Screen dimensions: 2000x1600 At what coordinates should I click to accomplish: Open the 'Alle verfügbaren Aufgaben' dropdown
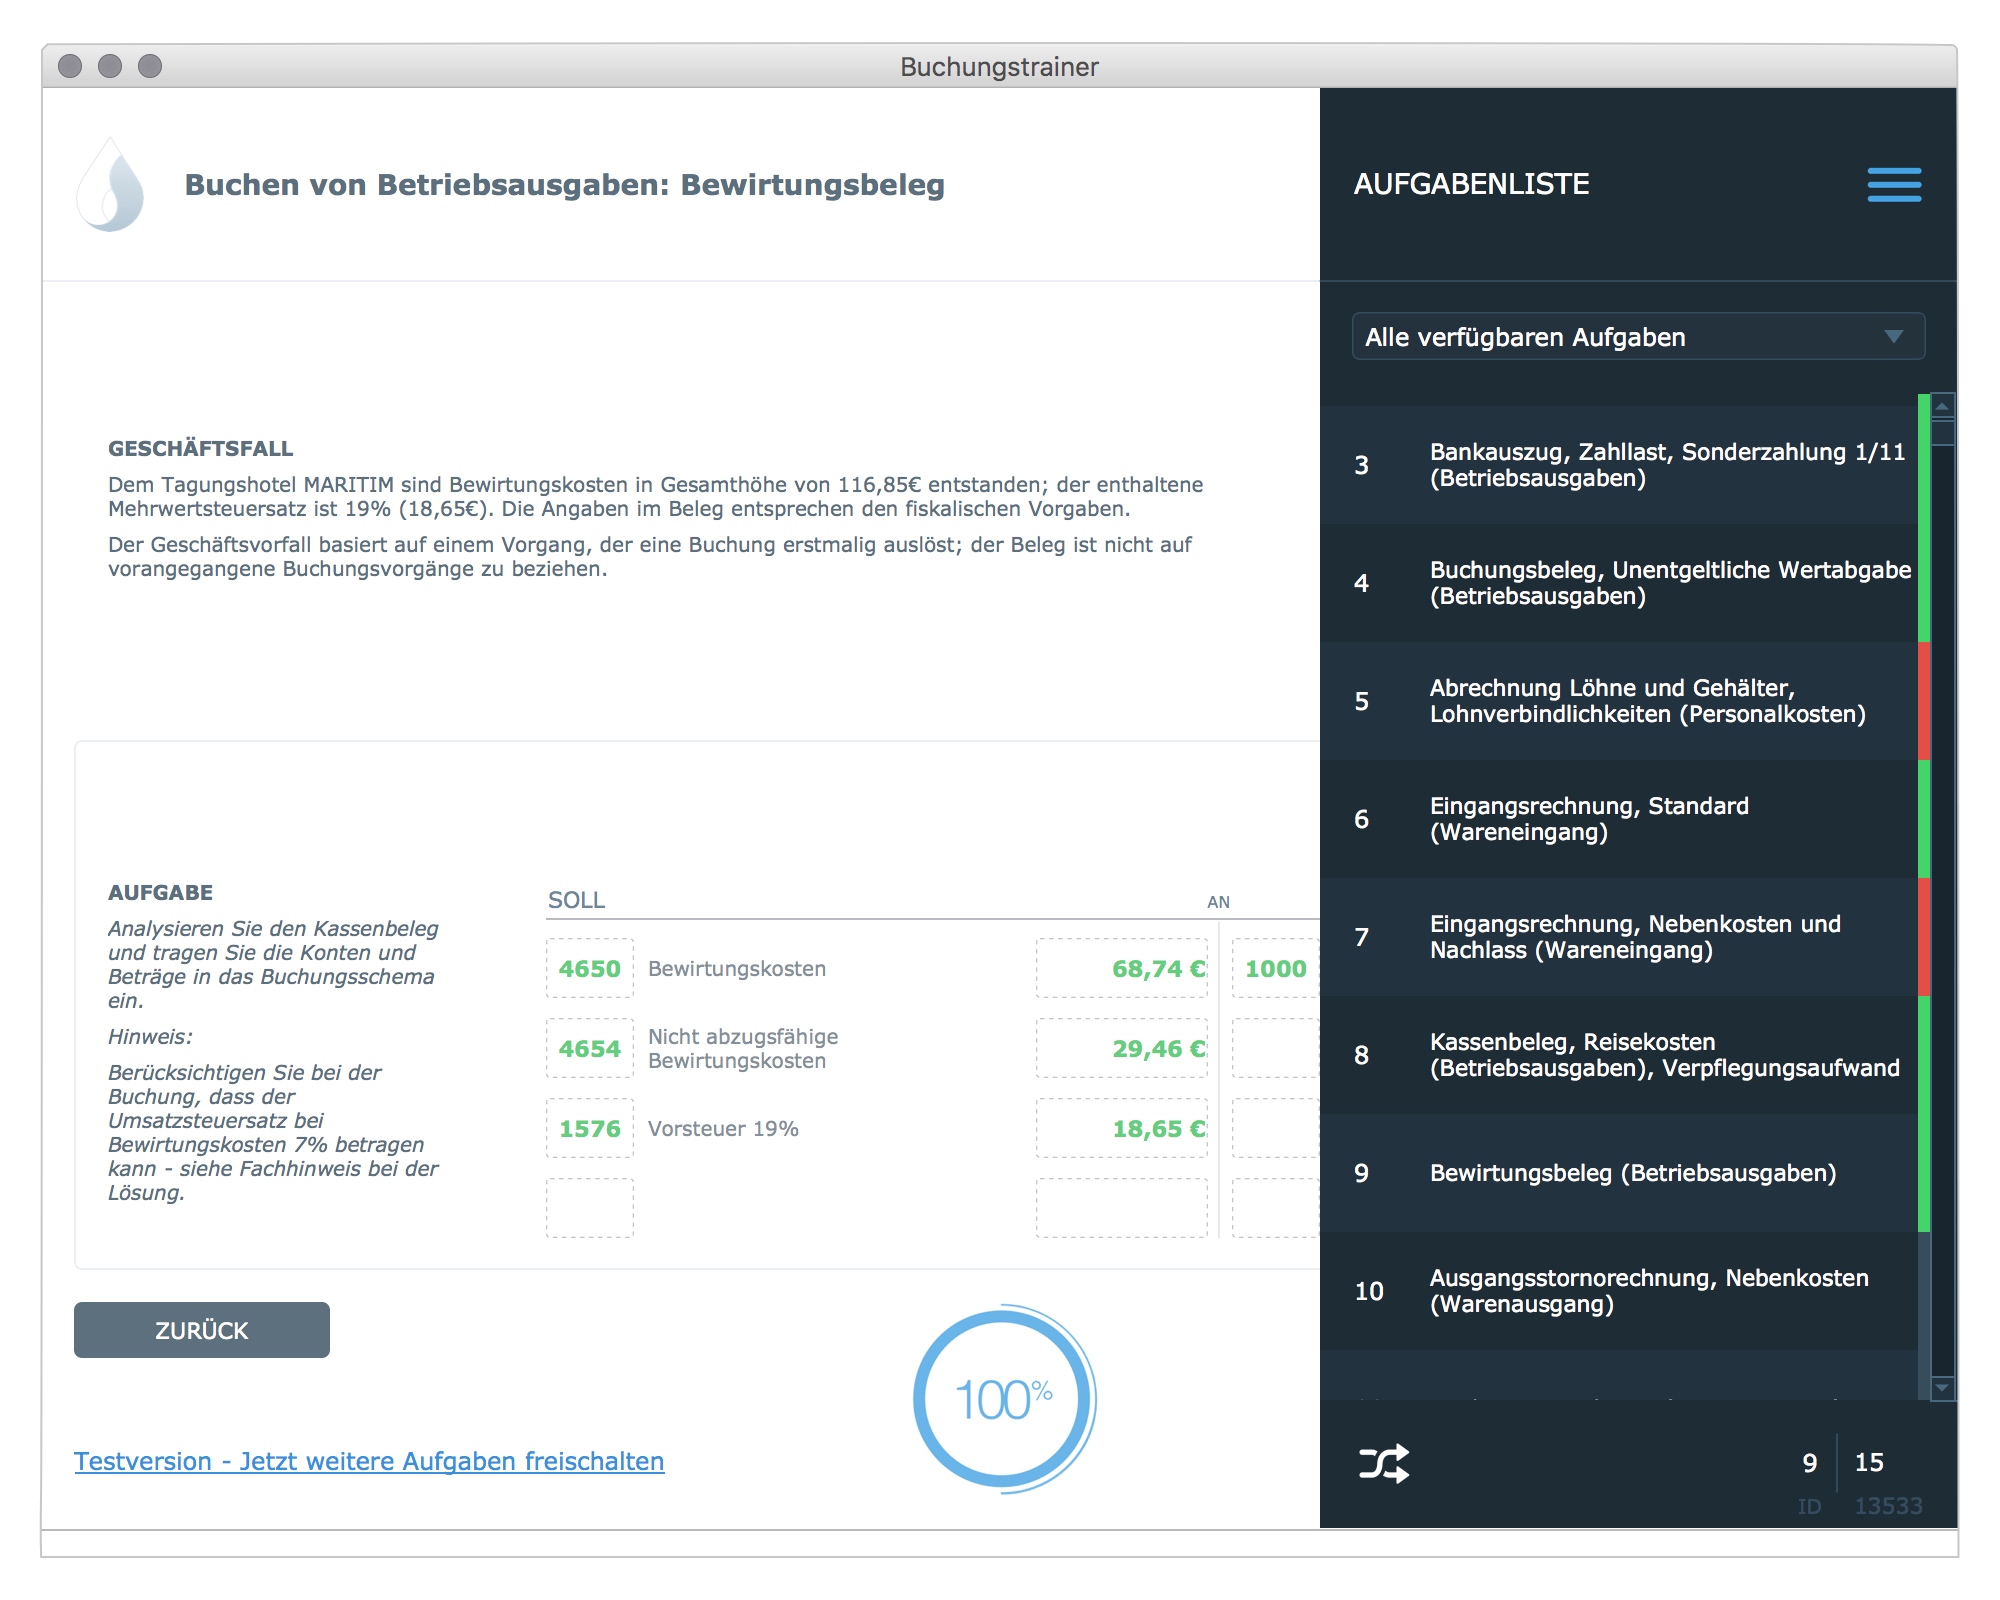click(1620, 337)
